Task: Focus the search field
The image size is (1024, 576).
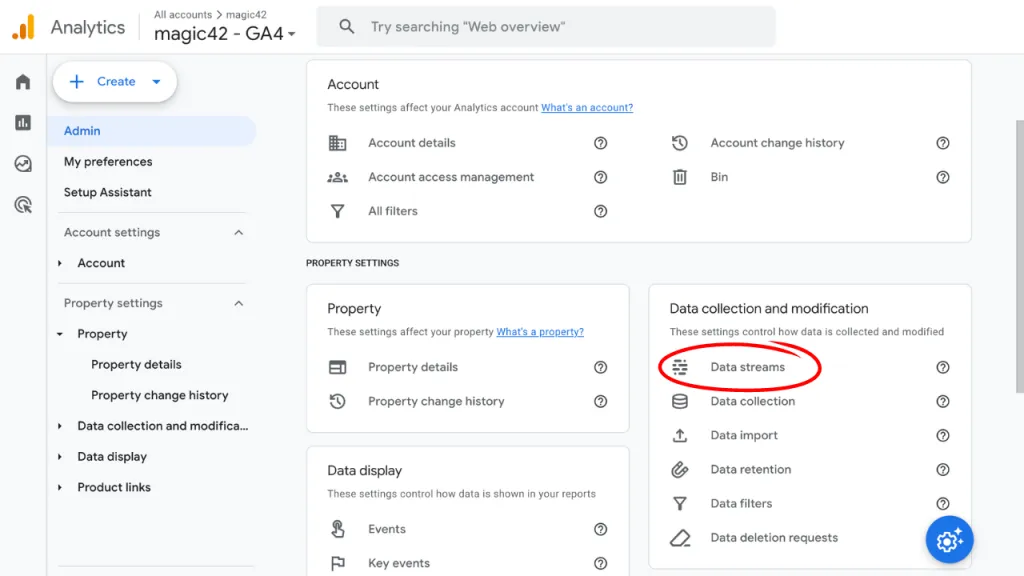Action: tap(546, 27)
